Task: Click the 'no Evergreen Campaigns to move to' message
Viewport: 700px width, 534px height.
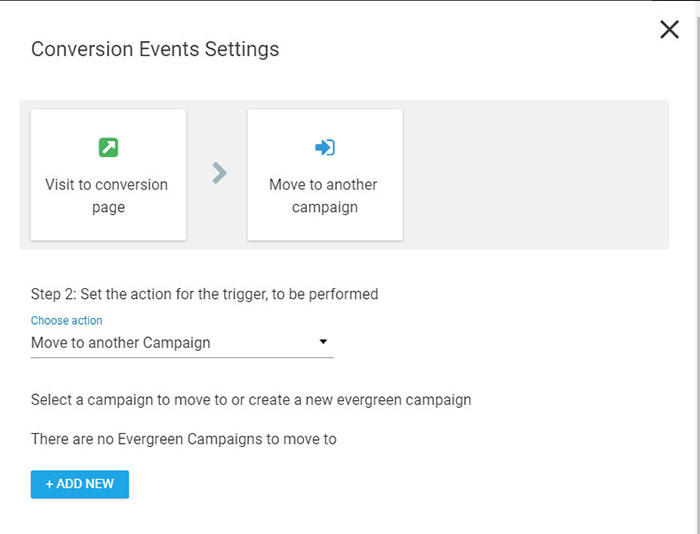Action: pos(183,439)
